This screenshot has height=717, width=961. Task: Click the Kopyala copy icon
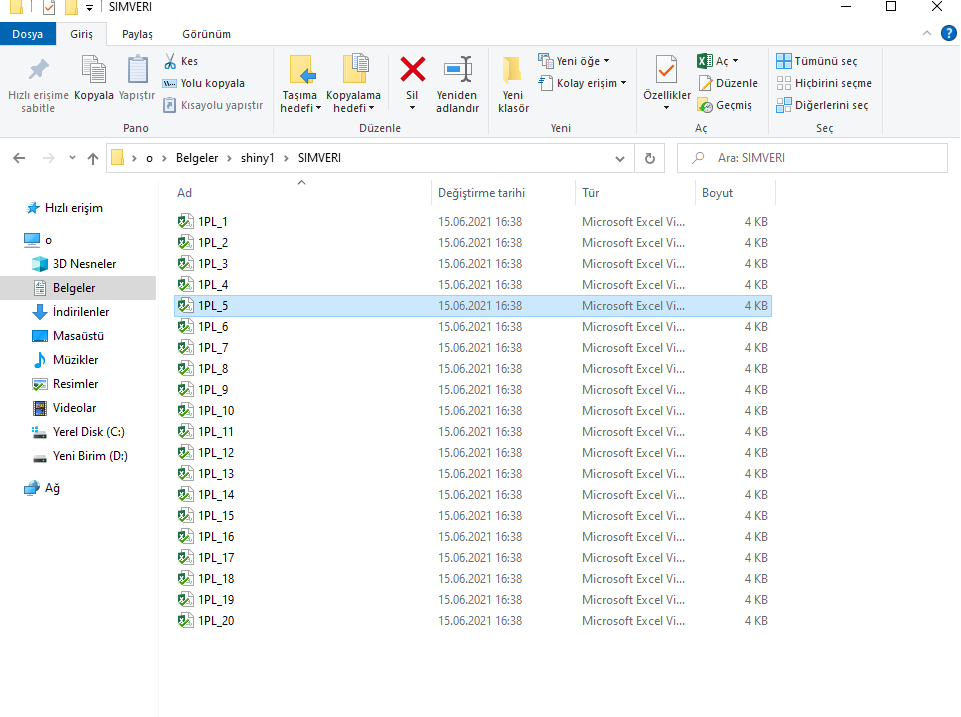click(94, 69)
